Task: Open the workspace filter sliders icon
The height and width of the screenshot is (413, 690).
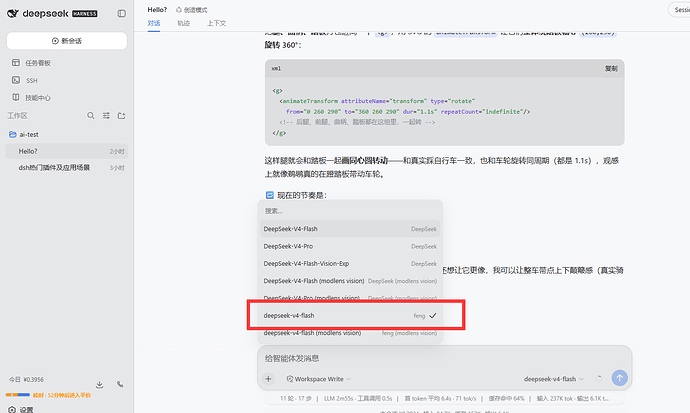Action: pos(106,116)
